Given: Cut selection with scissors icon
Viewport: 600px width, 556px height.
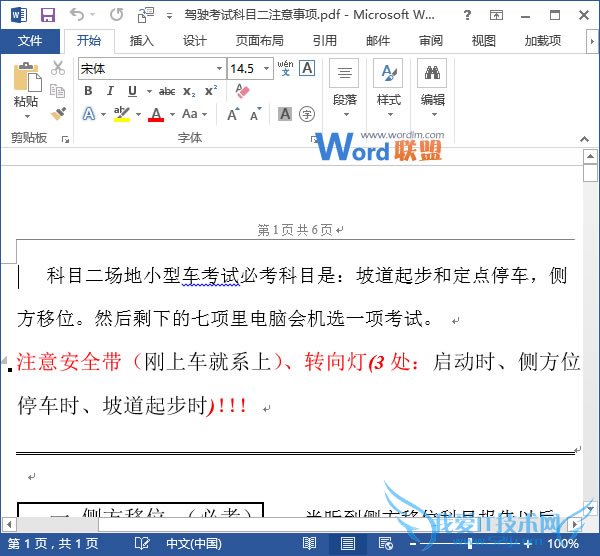Looking at the screenshot, I should click(58, 68).
